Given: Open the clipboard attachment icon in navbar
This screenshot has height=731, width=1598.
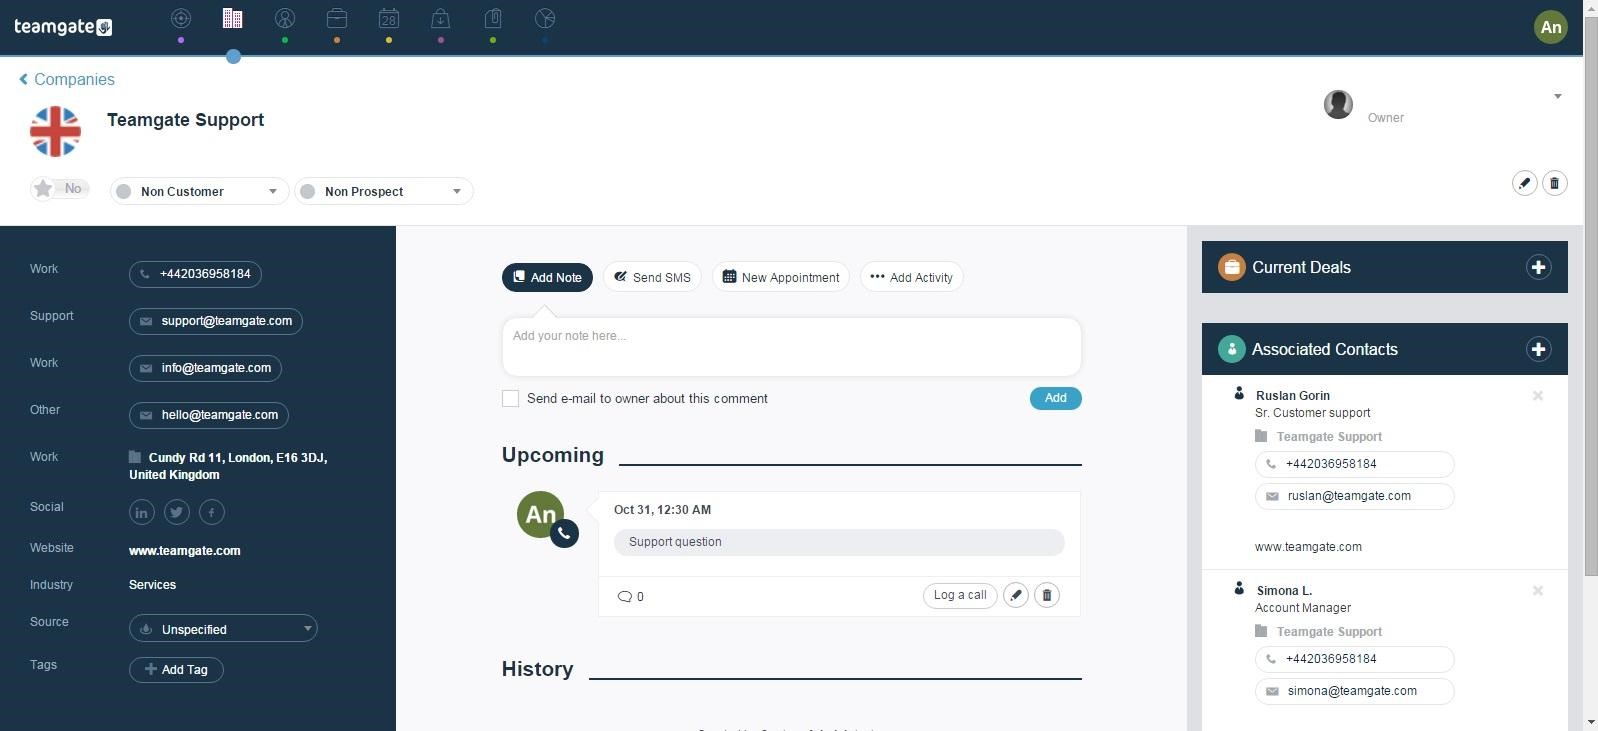Looking at the screenshot, I should click(x=493, y=18).
